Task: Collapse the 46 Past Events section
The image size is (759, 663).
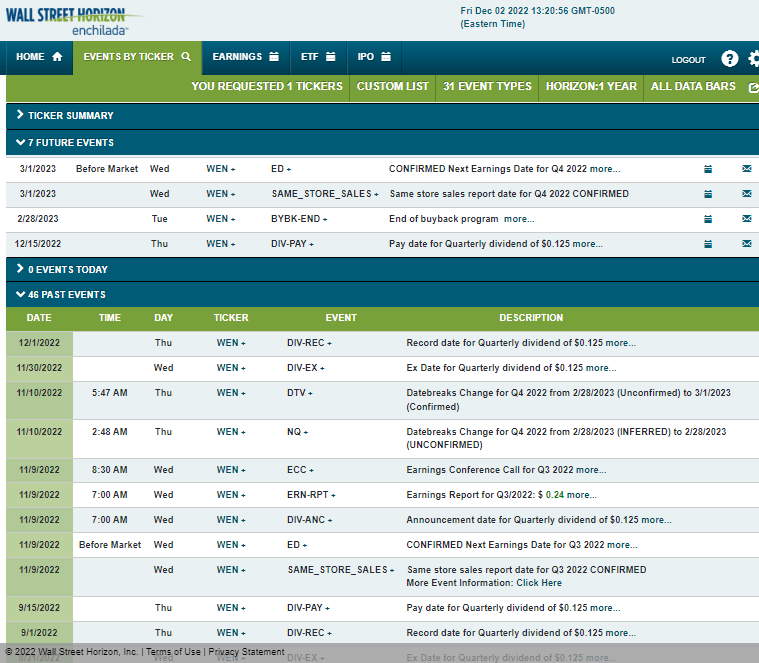Action: [60, 295]
